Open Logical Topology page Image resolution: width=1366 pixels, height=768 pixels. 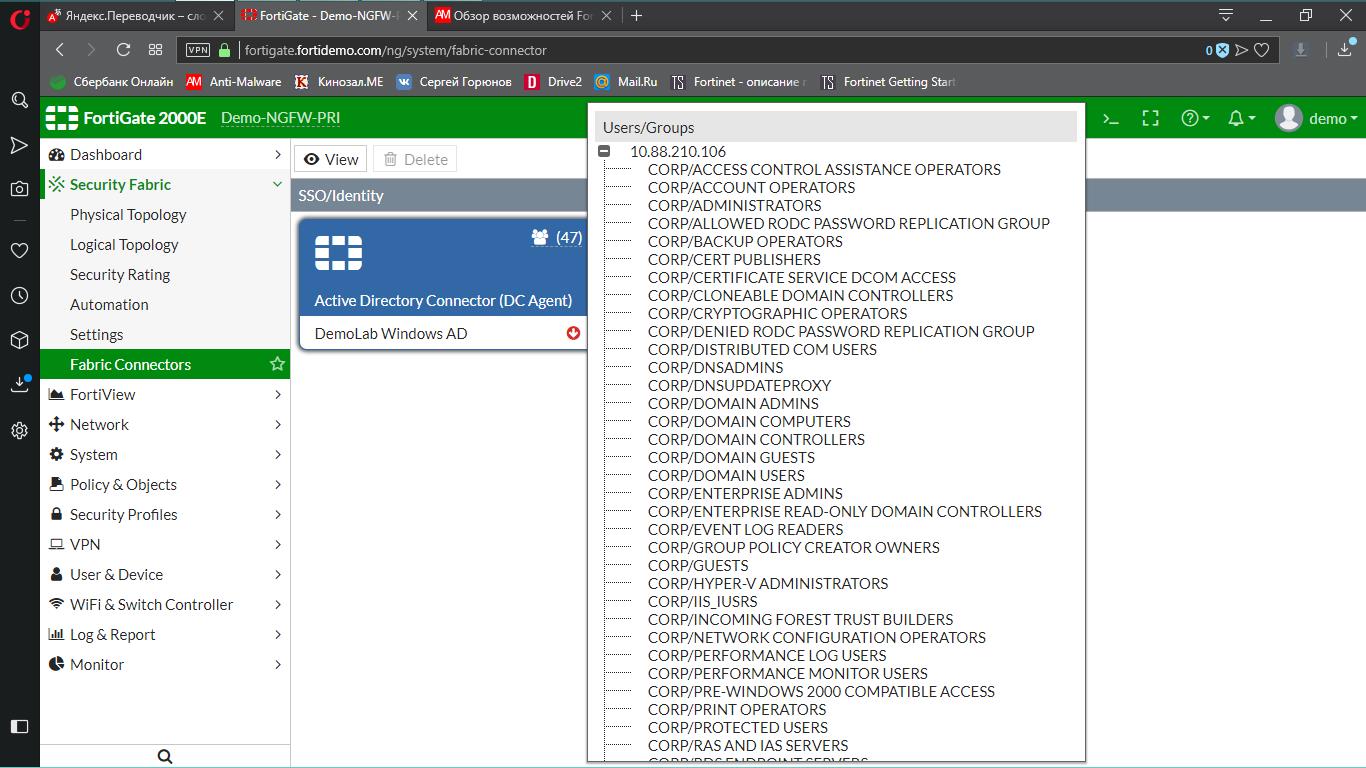click(x=124, y=244)
